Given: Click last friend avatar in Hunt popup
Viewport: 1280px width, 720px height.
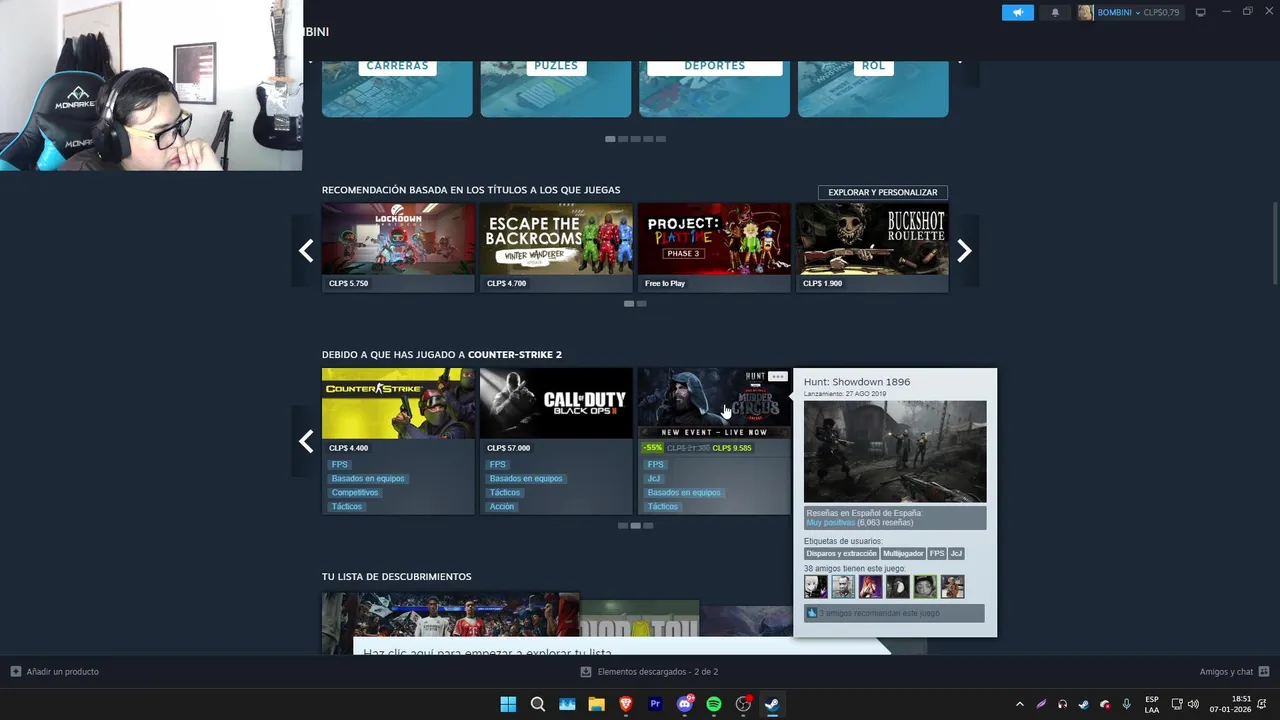Looking at the screenshot, I should [952, 586].
